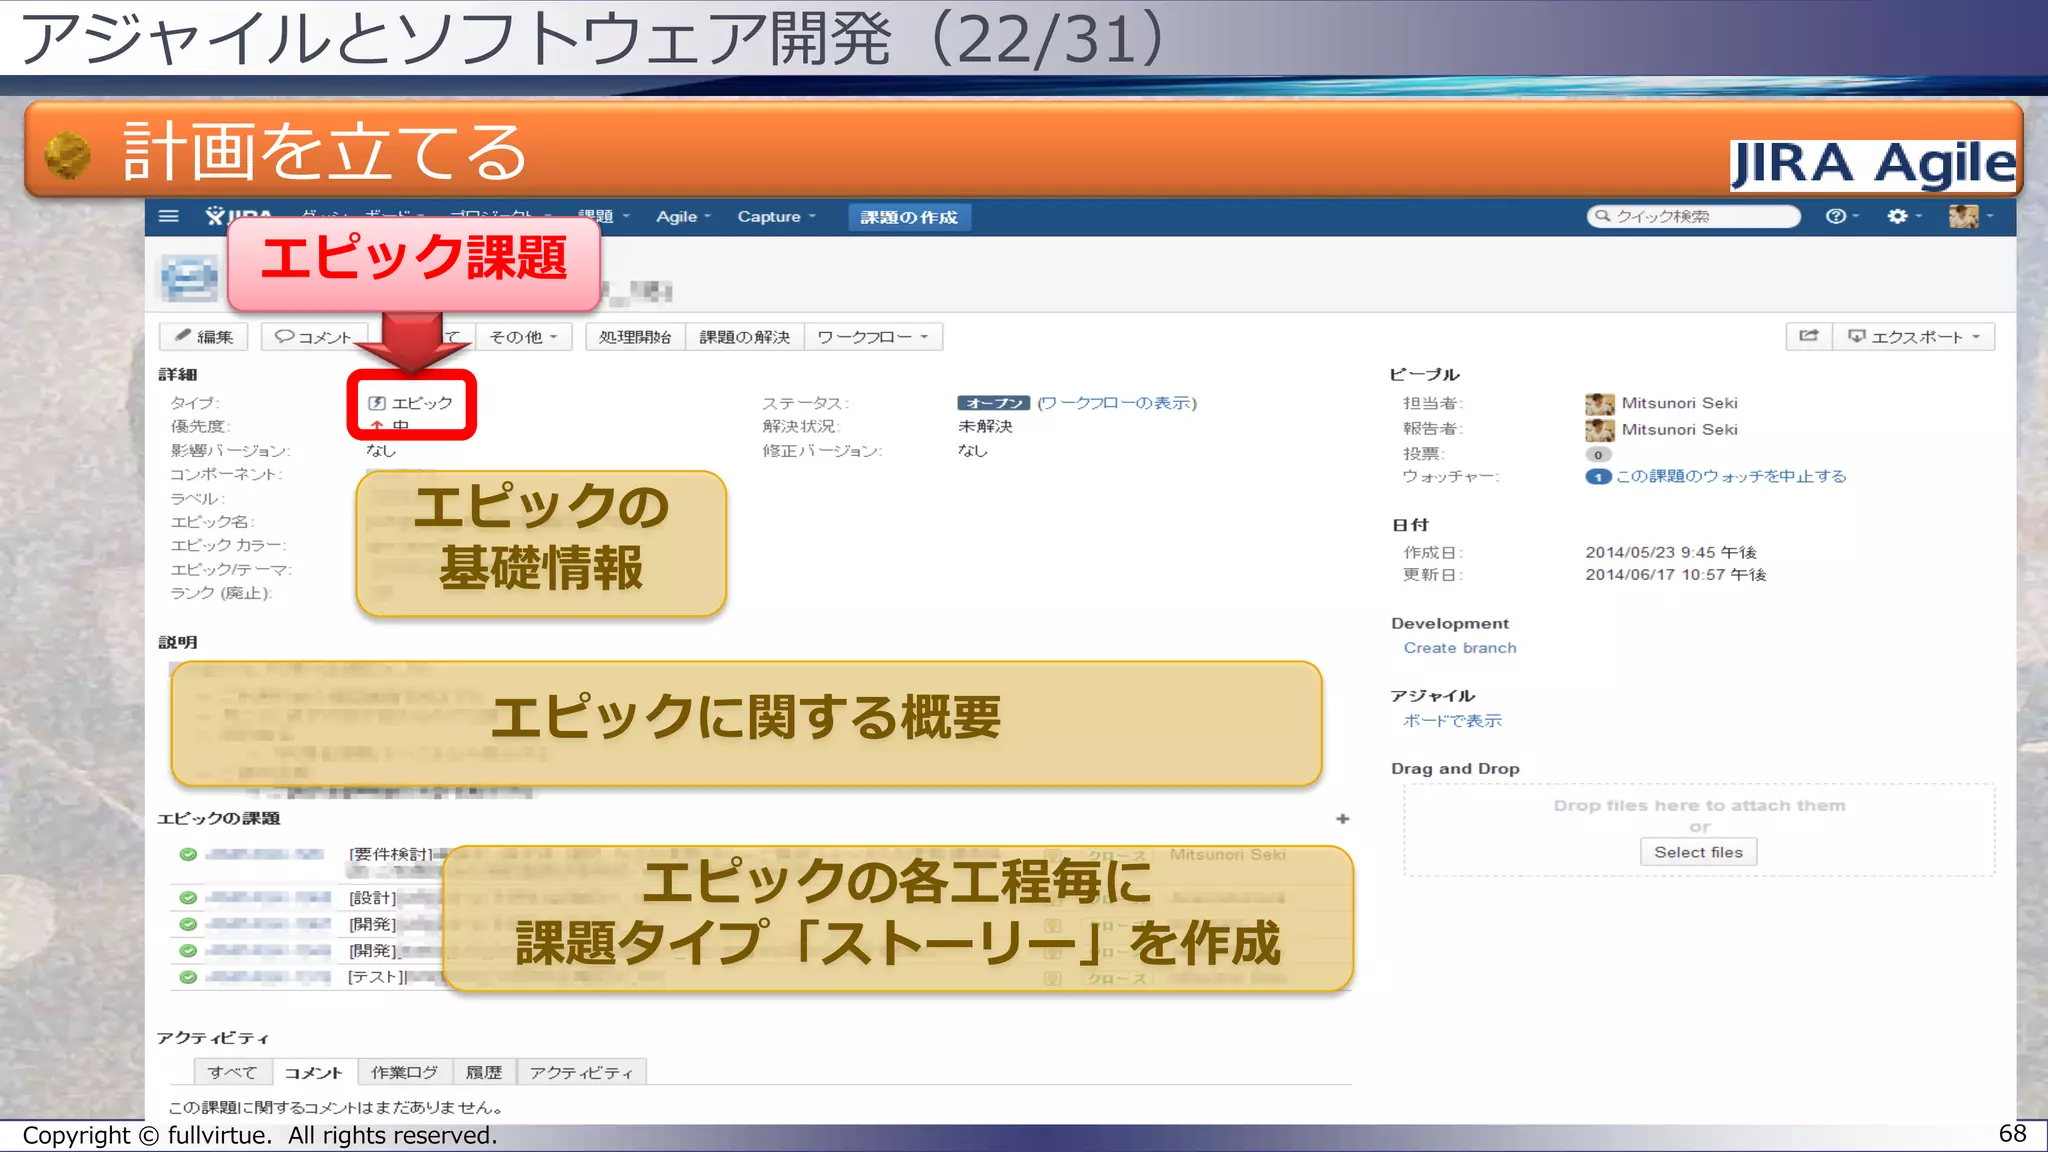Open the Agile dropdown menu

click(x=683, y=217)
